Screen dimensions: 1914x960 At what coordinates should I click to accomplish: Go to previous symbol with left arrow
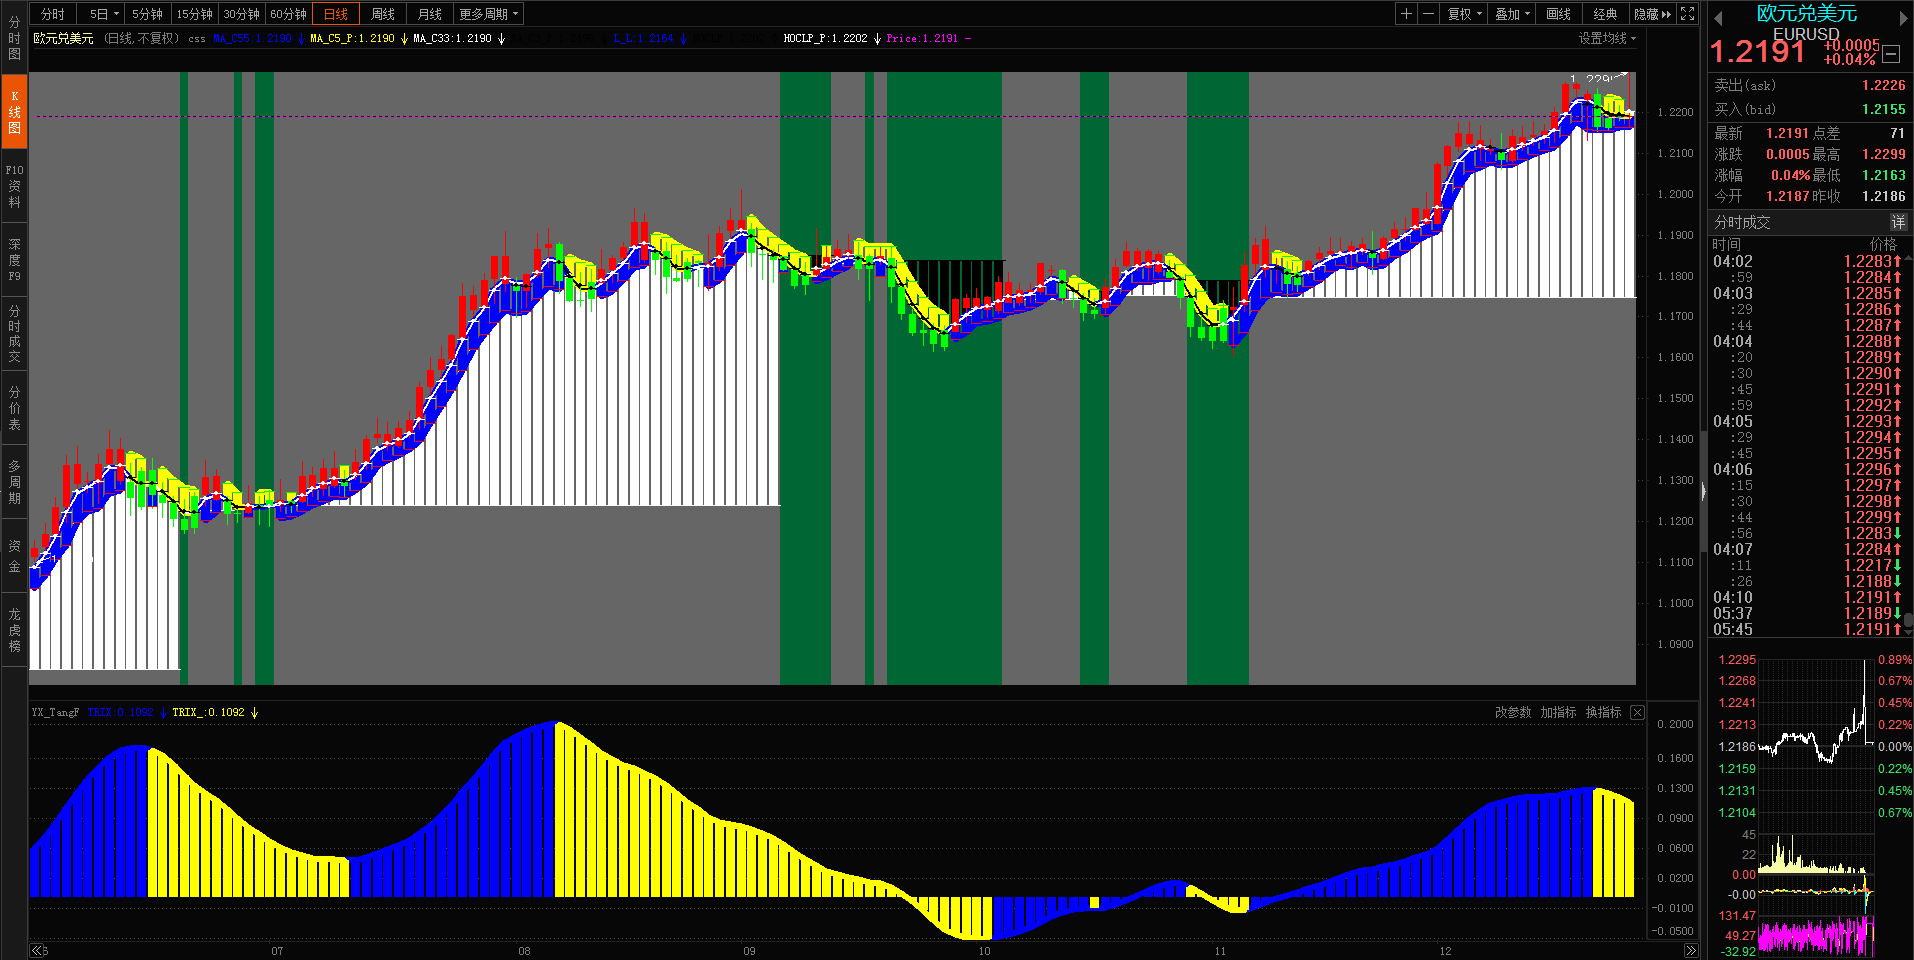[1717, 17]
